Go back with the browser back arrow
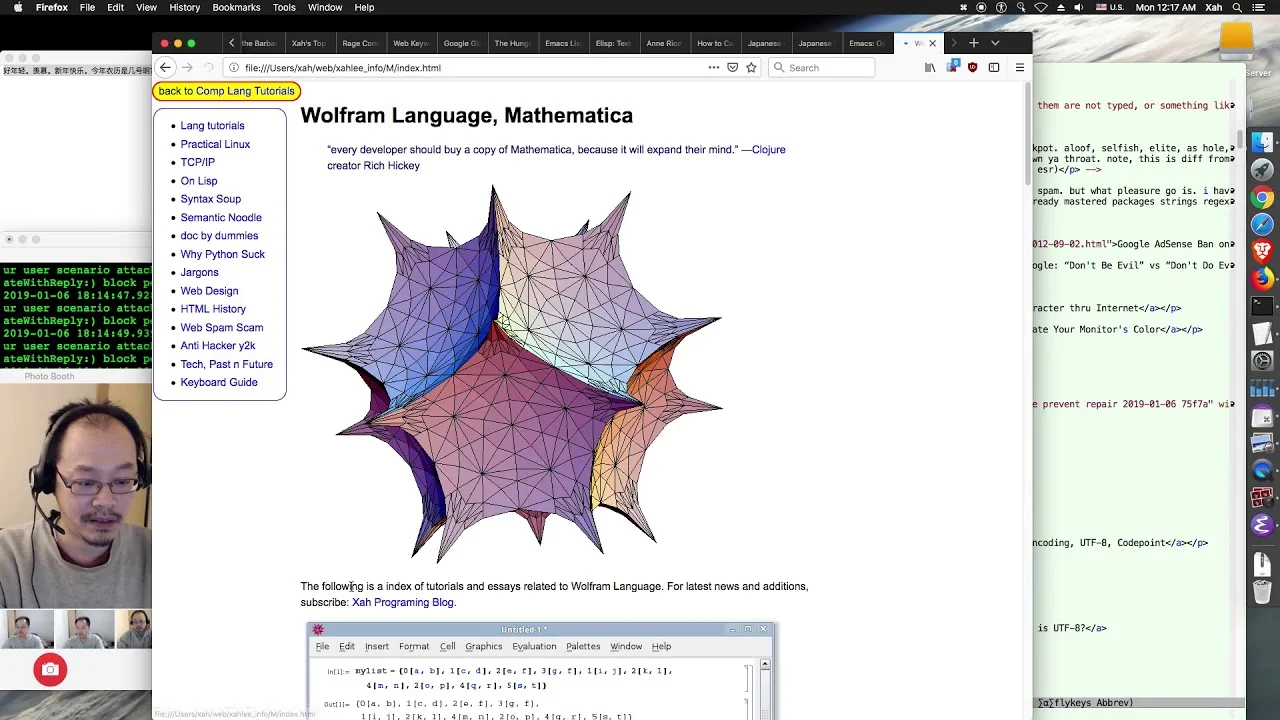The image size is (1280, 720). [x=166, y=68]
